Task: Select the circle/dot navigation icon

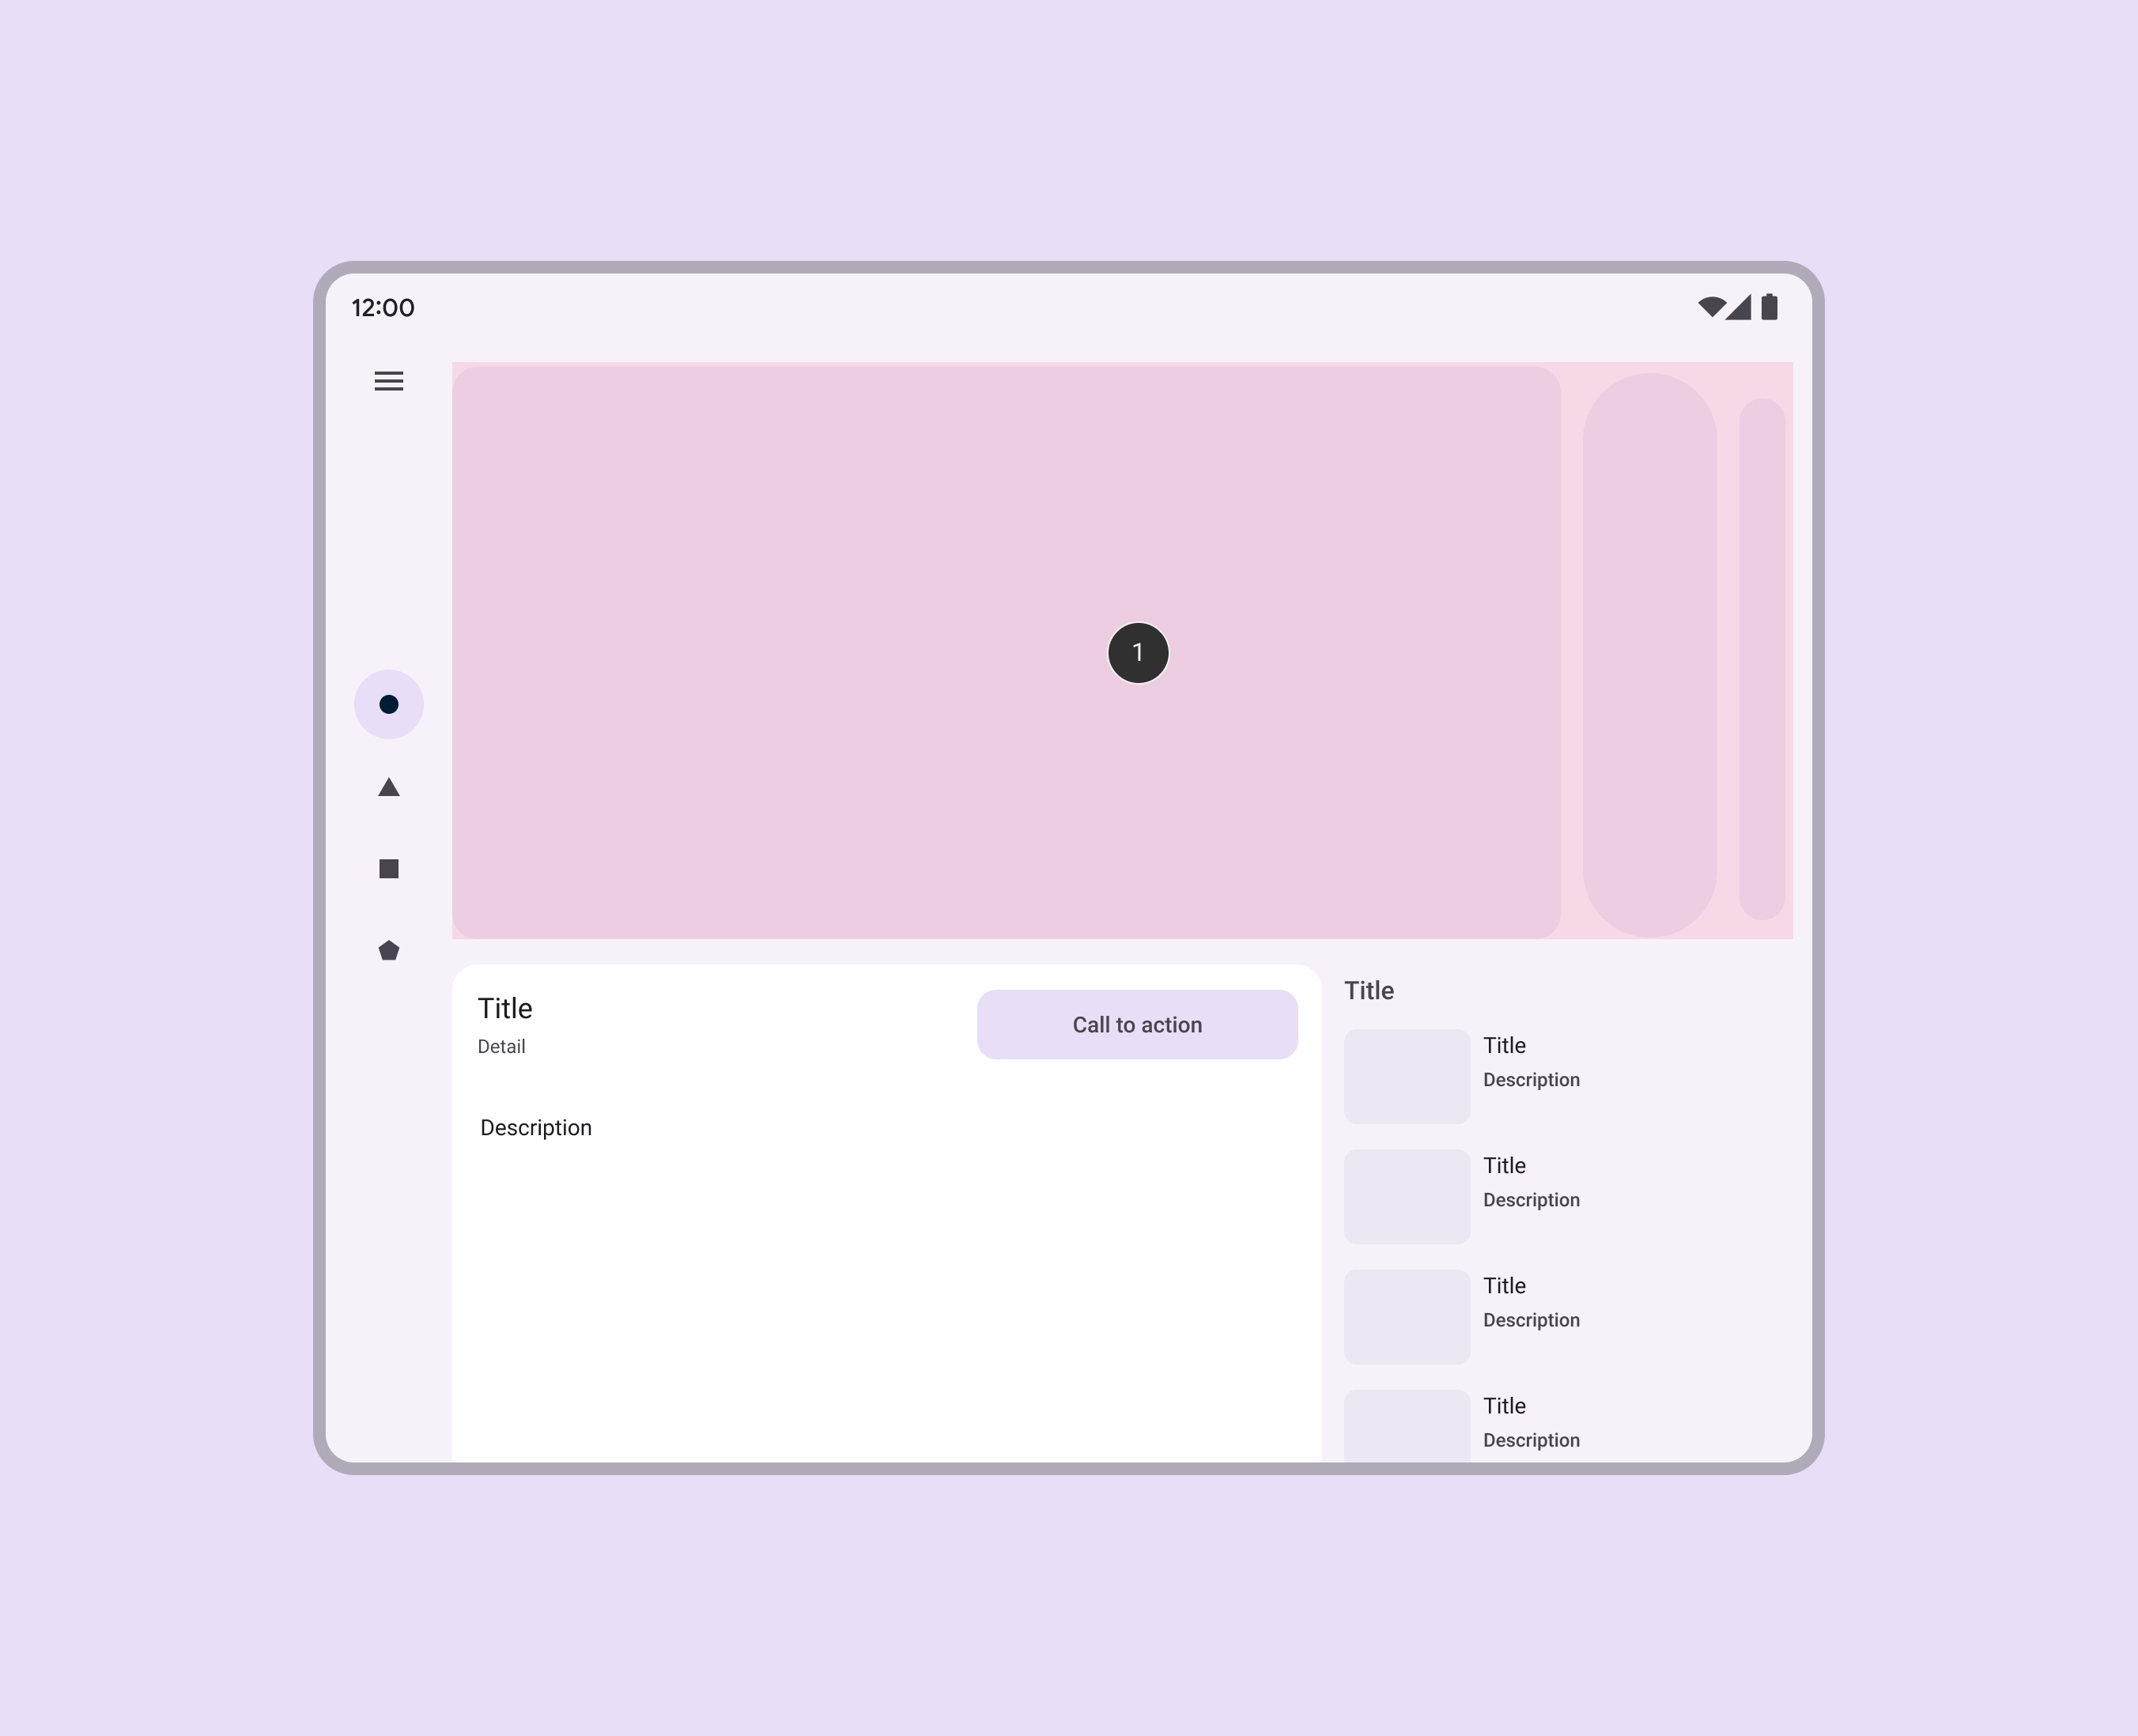Action: click(388, 704)
